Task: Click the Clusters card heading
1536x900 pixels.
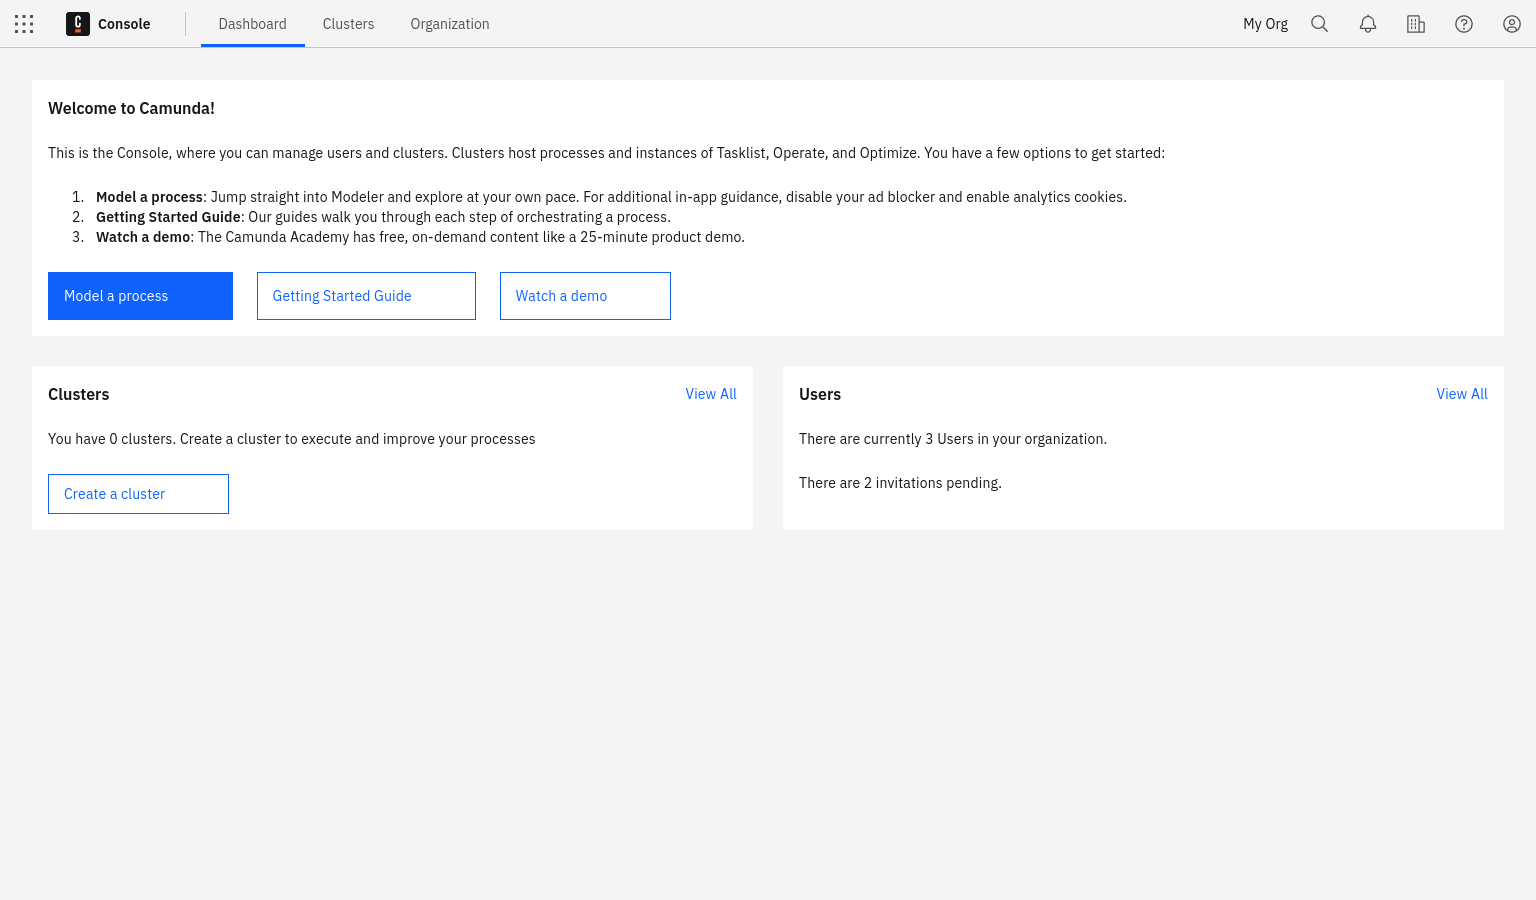Action: tap(79, 394)
